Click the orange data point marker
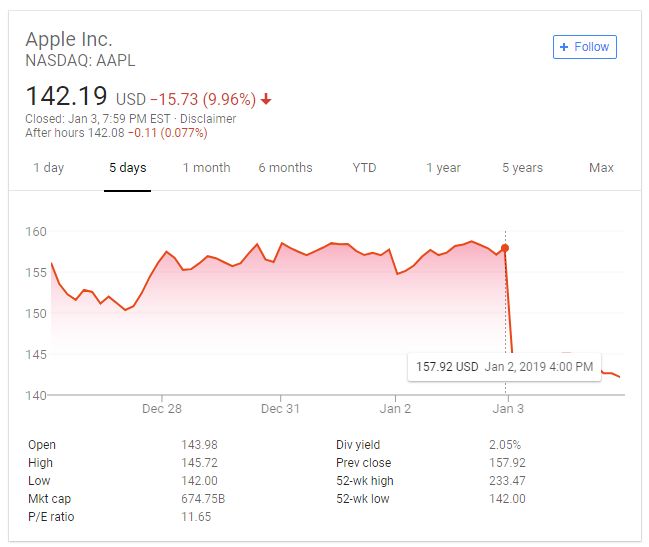649x547 pixels. tap(505, 248)
